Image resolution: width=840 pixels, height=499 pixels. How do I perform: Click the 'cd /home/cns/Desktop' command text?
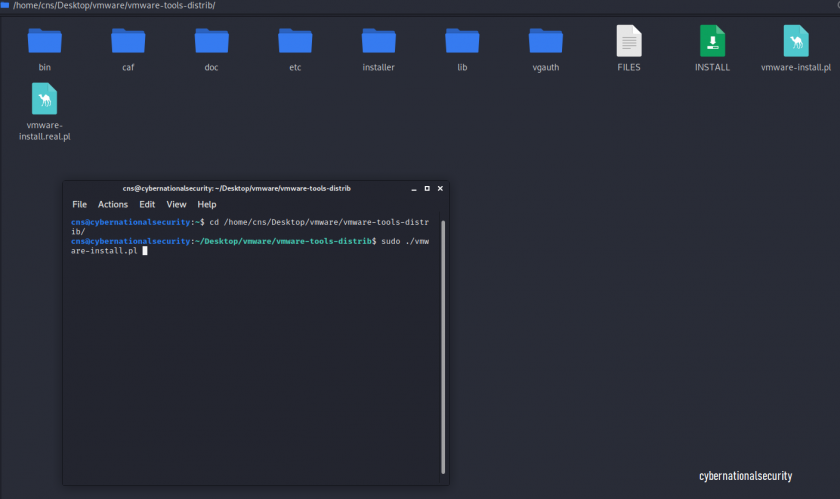pos(256,222)
